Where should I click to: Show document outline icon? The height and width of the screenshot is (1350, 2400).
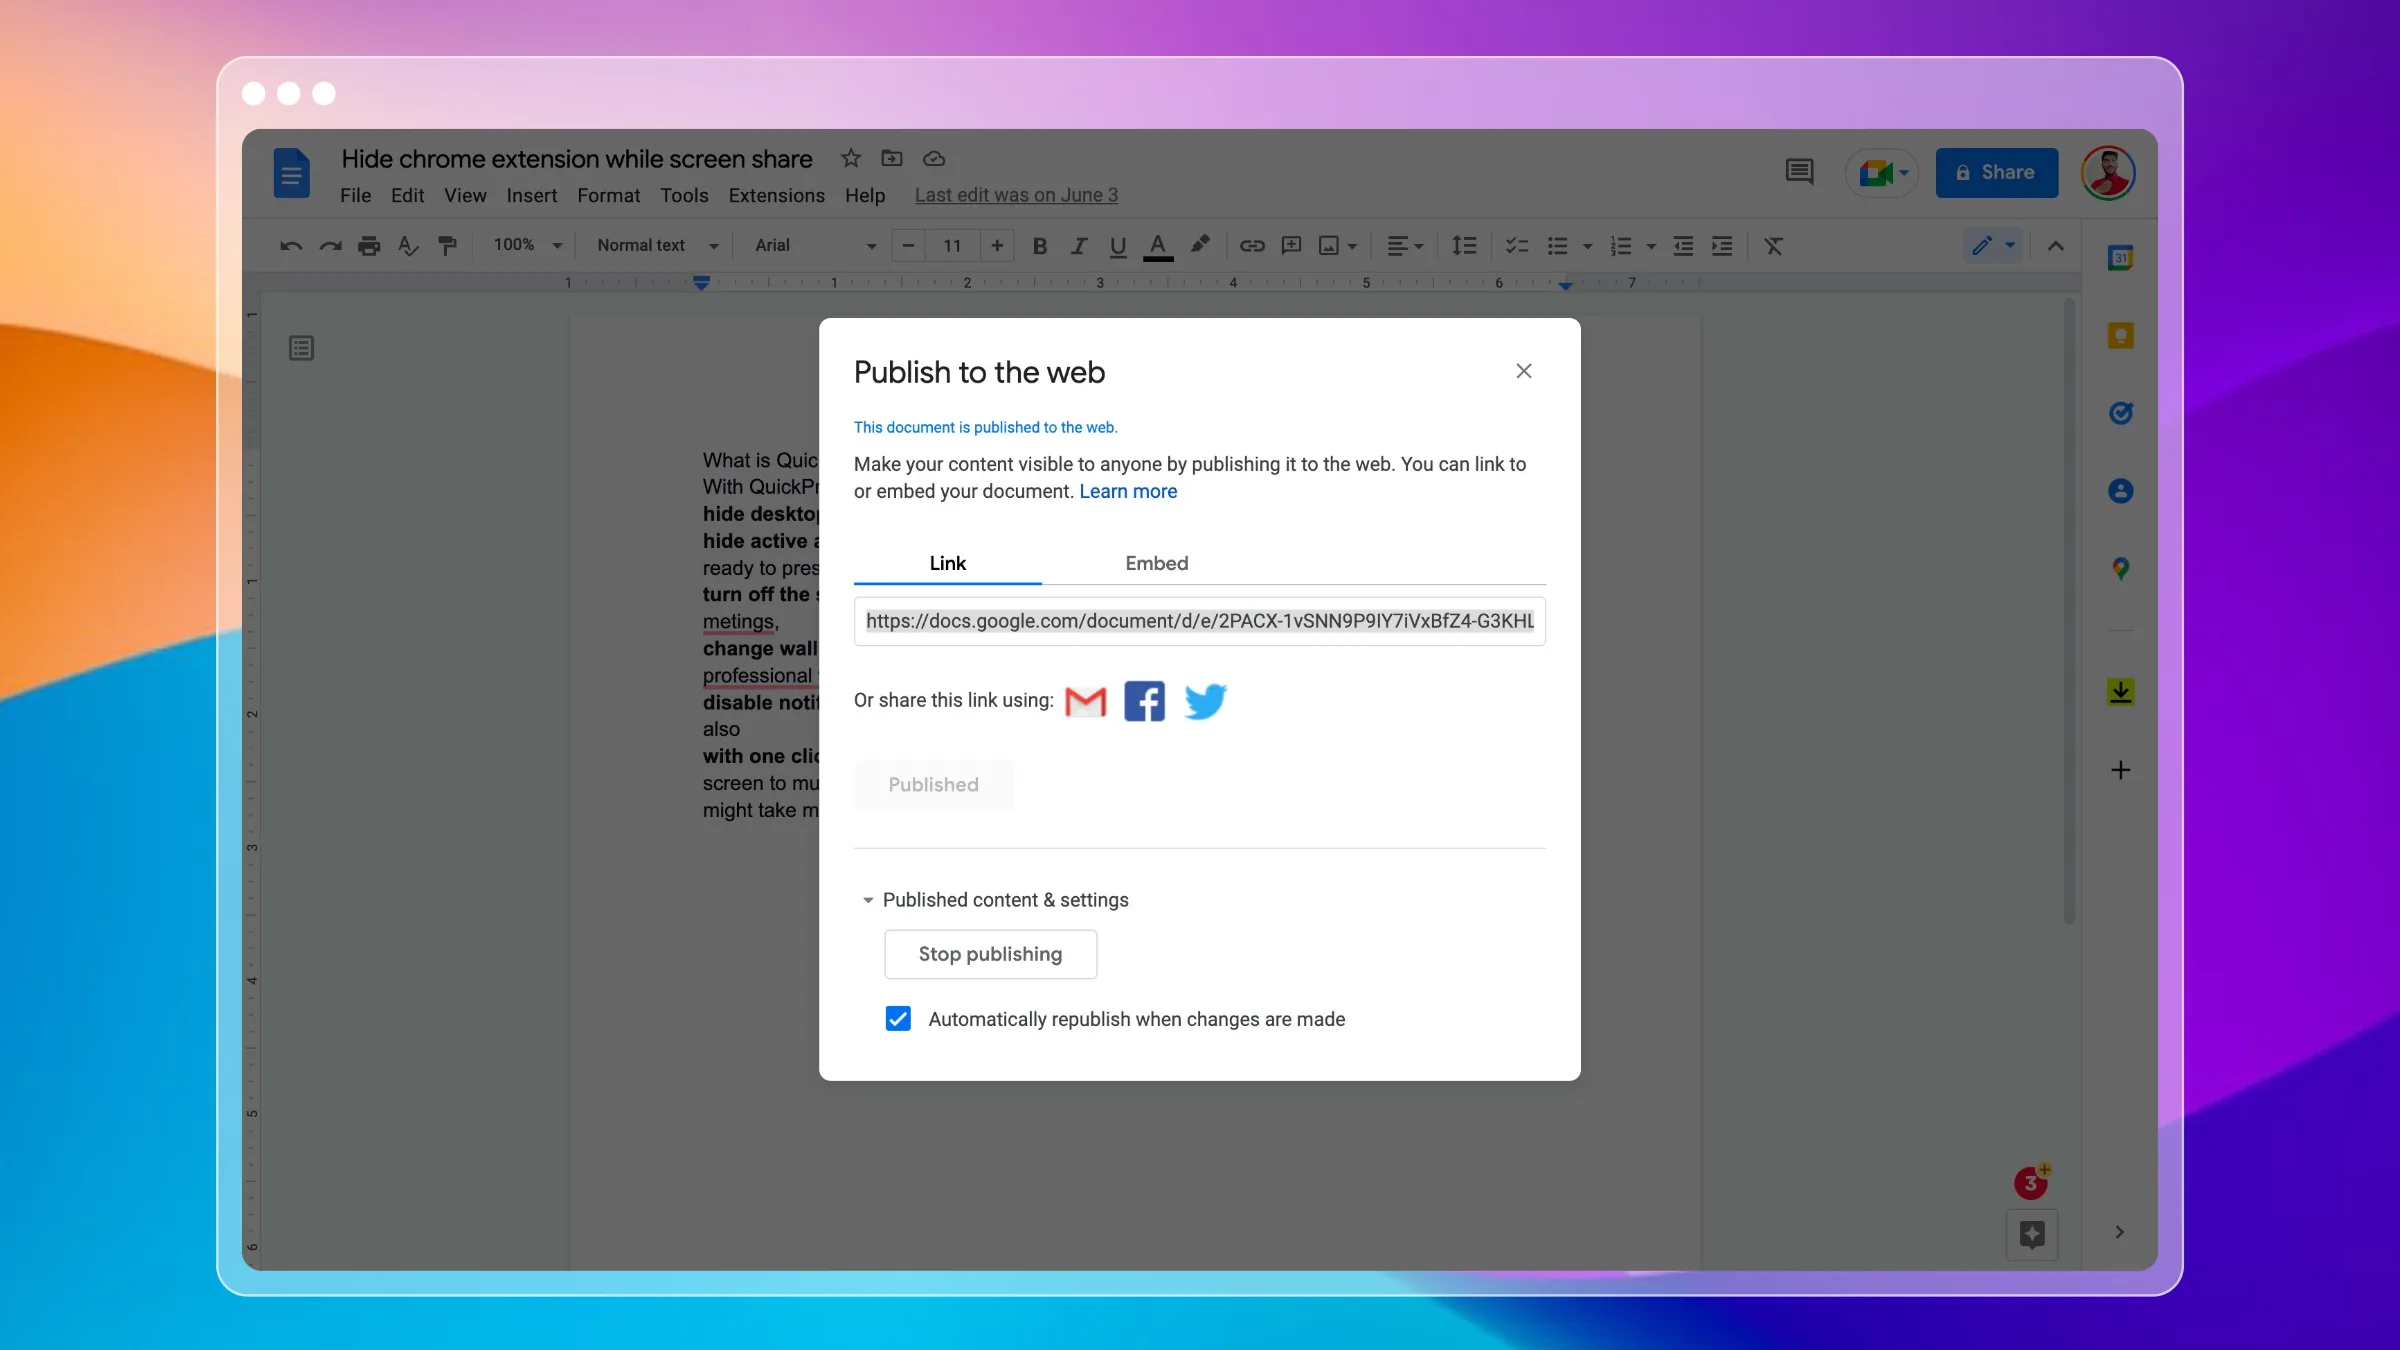point(301,348)
